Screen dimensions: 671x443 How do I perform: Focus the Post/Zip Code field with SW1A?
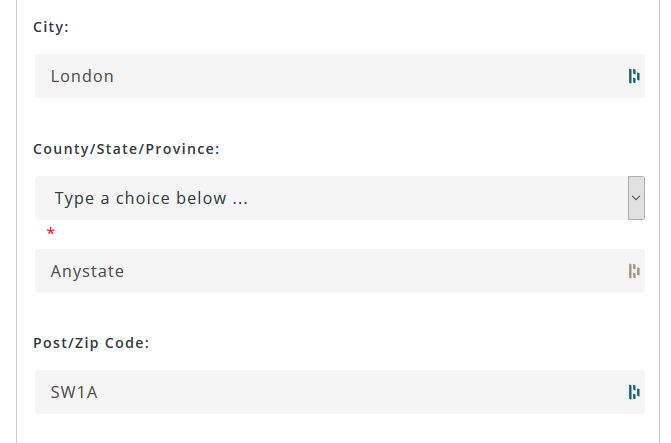tap(340, 392)
